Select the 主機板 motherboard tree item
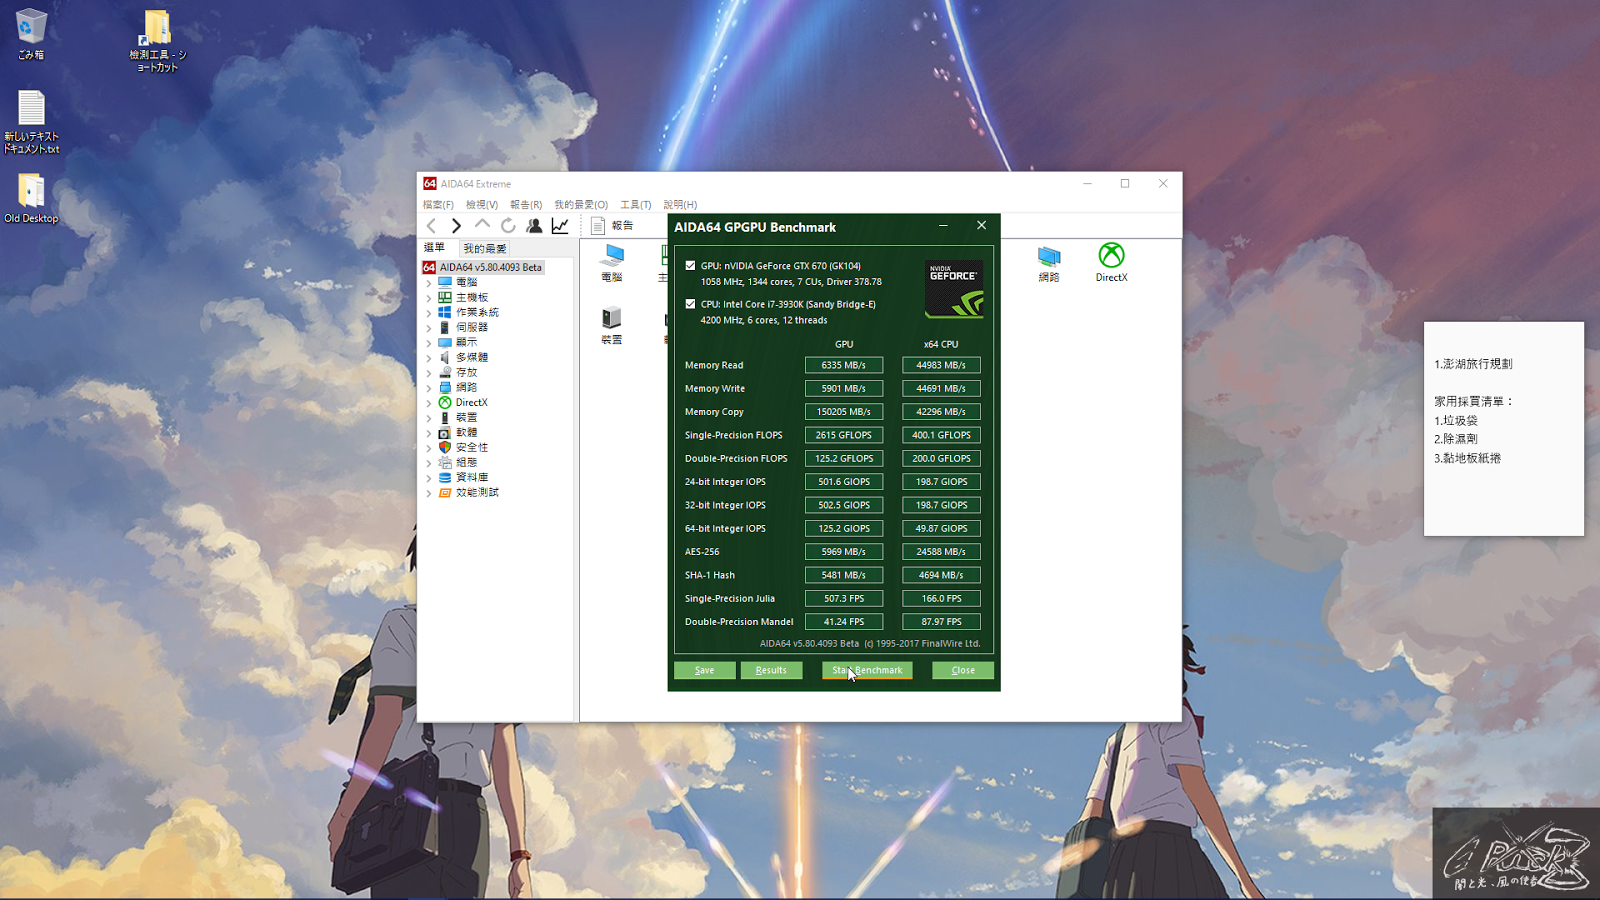Image resolution: width=1600 pixels, height=900 pixels. 472,297
